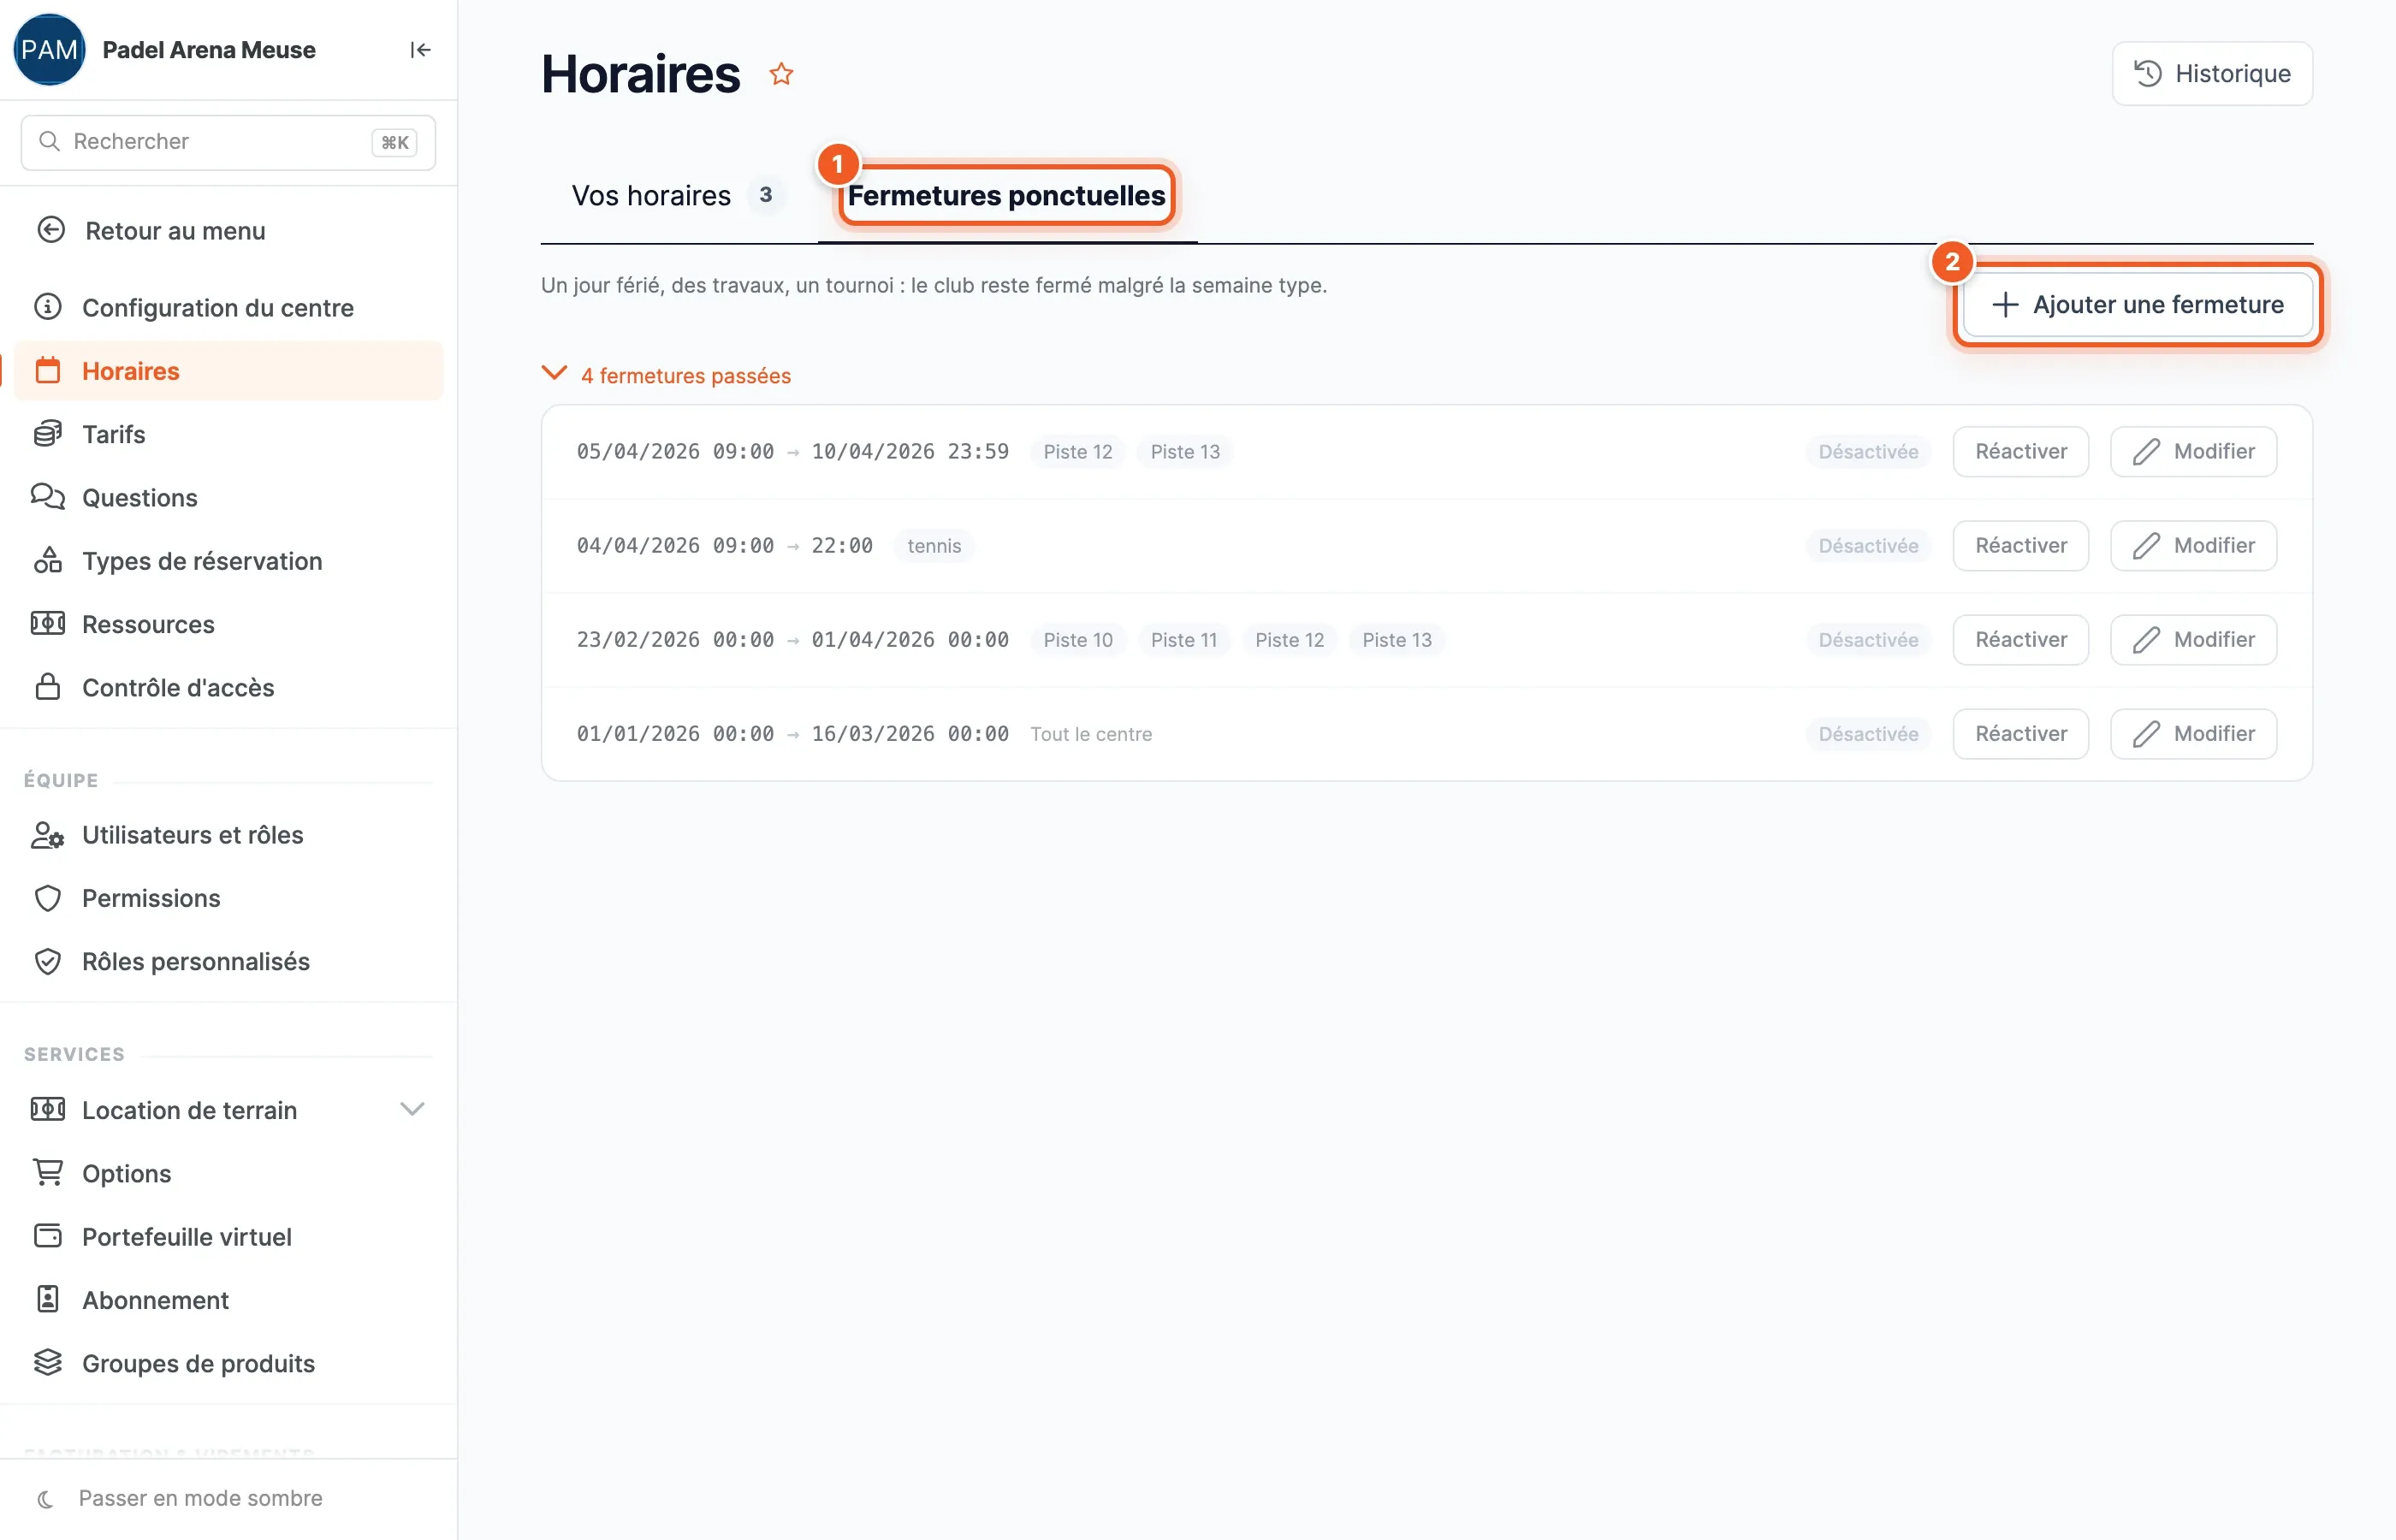Image resolution: width=2396 pixels, height=1540 pixels.
Task: Click Ajouter une fermeture button
Action: point(2137,304)
